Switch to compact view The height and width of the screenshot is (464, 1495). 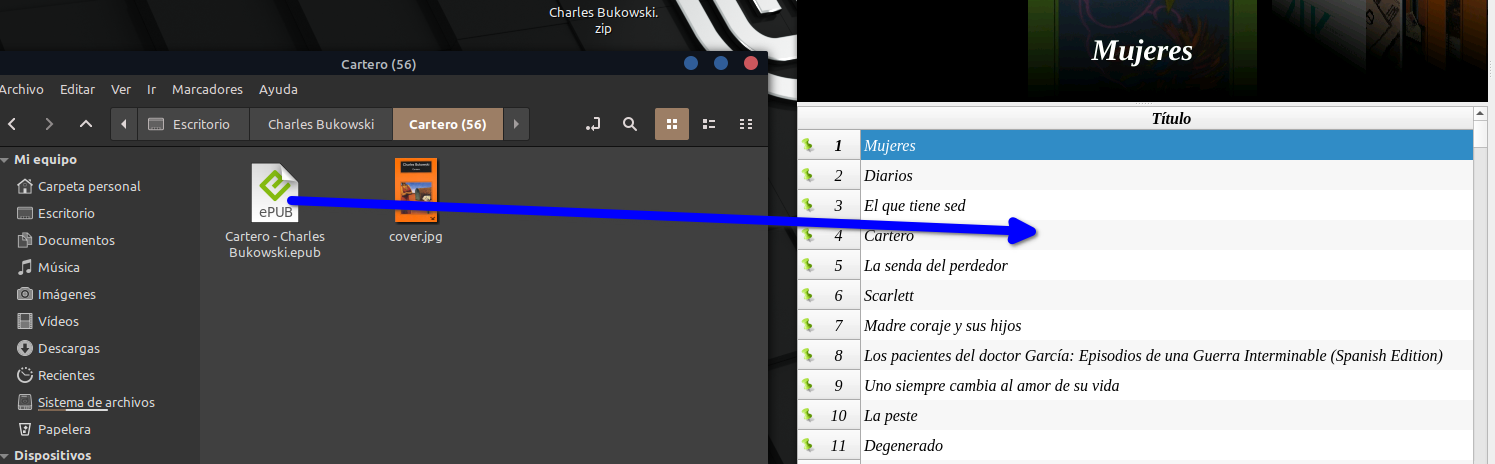coord(746,124)
